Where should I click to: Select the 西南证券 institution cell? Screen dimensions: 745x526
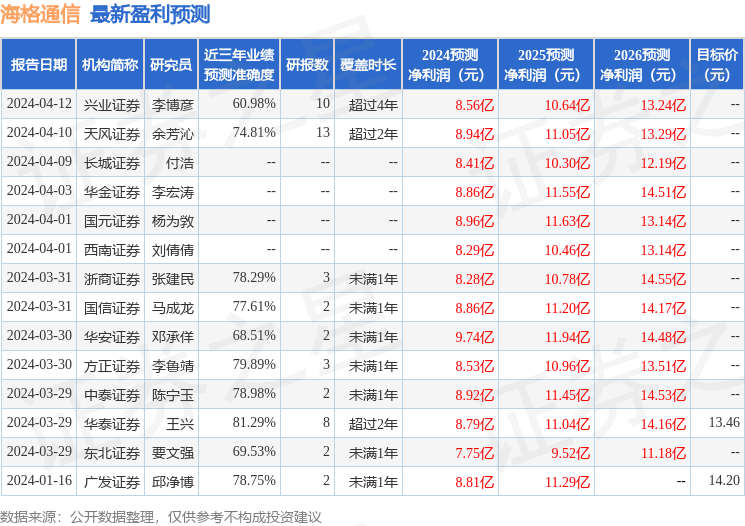(x=112, y=250)
